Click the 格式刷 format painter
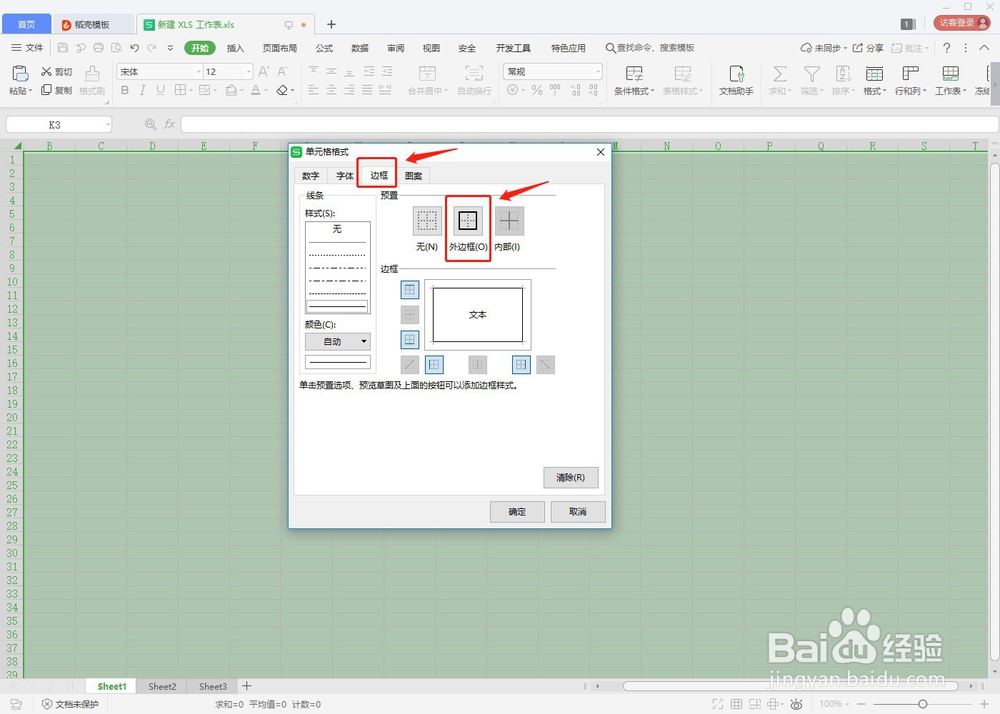The width and height of the screenshot is (1000, 714). click(92, 80)
